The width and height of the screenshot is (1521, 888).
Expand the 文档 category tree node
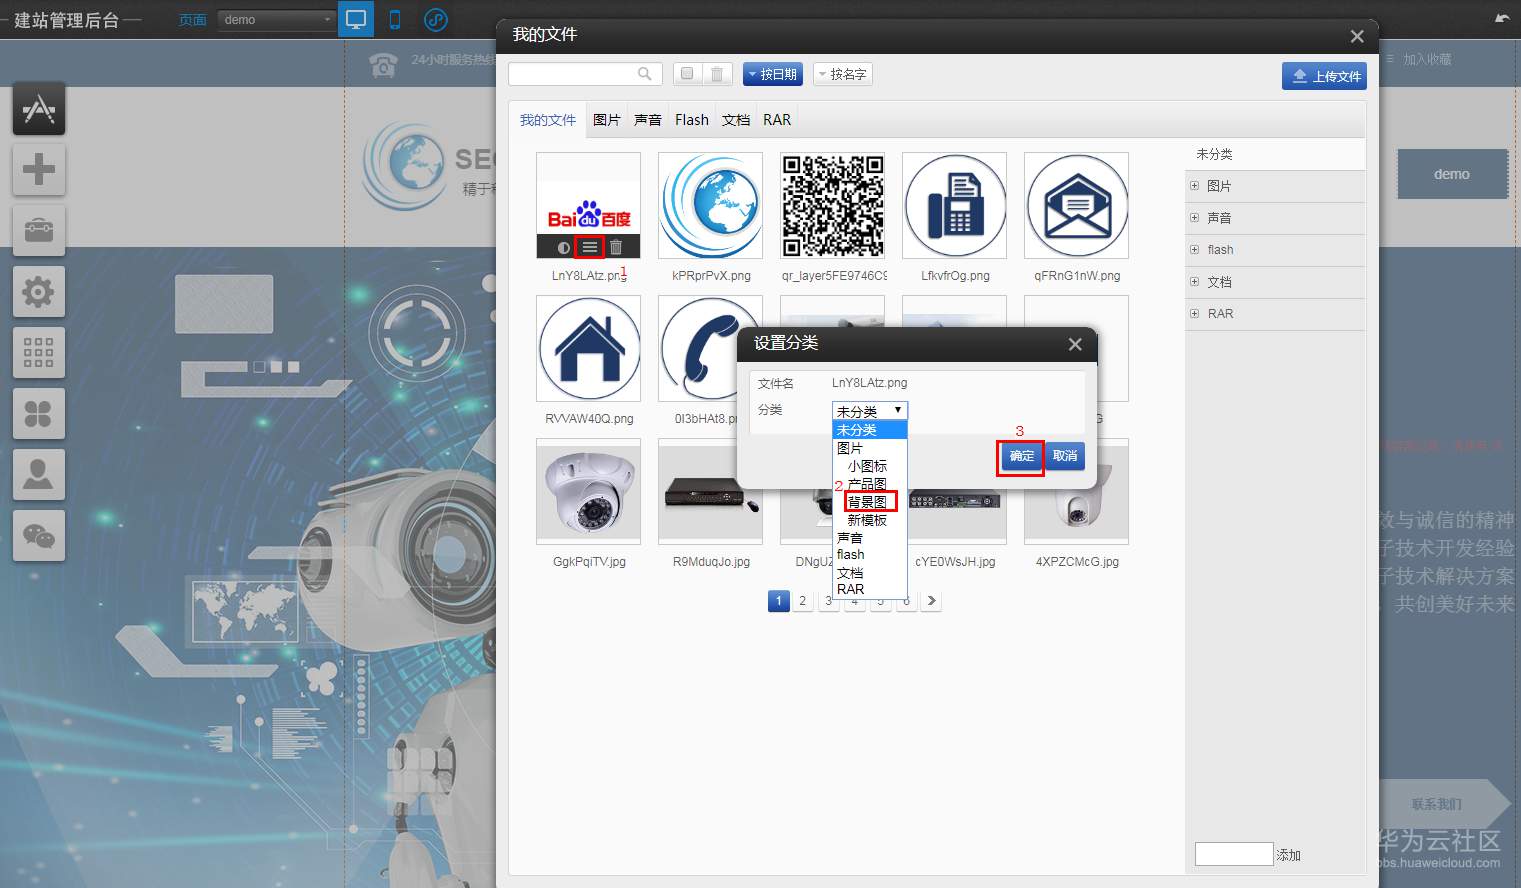(x=1194, y=282)
